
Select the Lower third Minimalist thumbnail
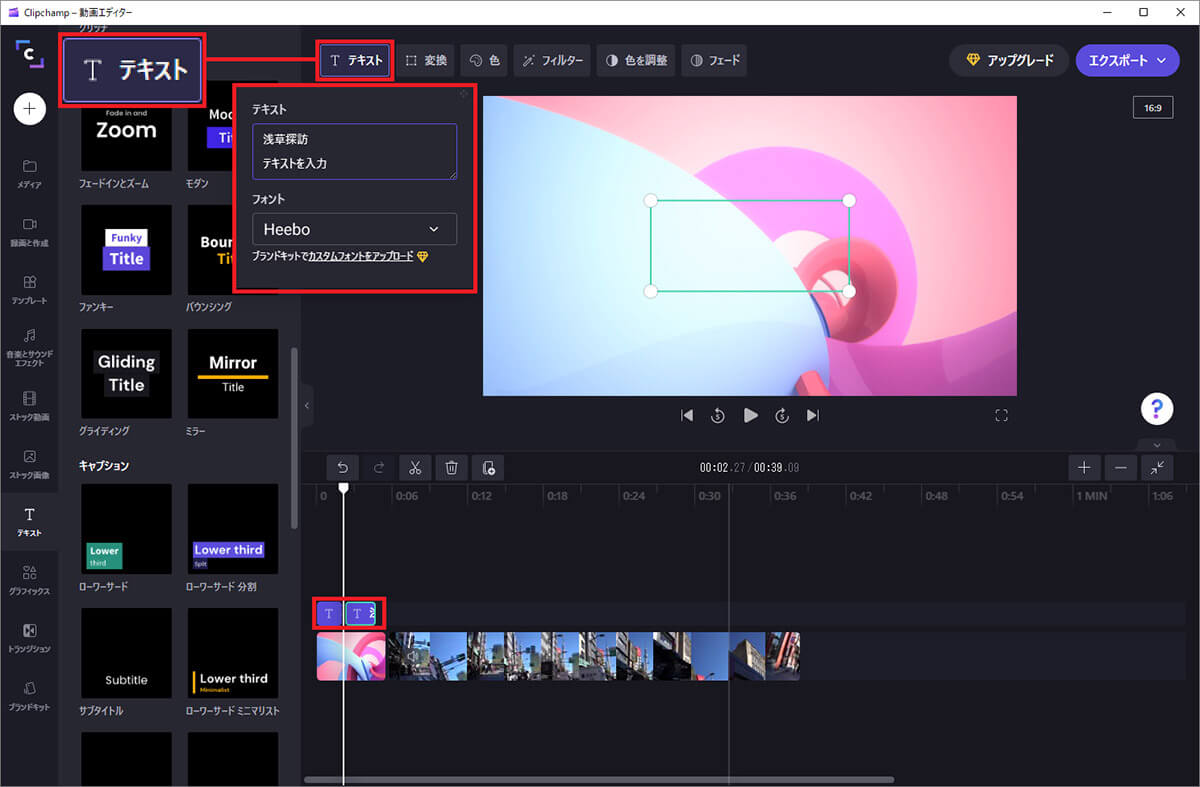point(233,653)
